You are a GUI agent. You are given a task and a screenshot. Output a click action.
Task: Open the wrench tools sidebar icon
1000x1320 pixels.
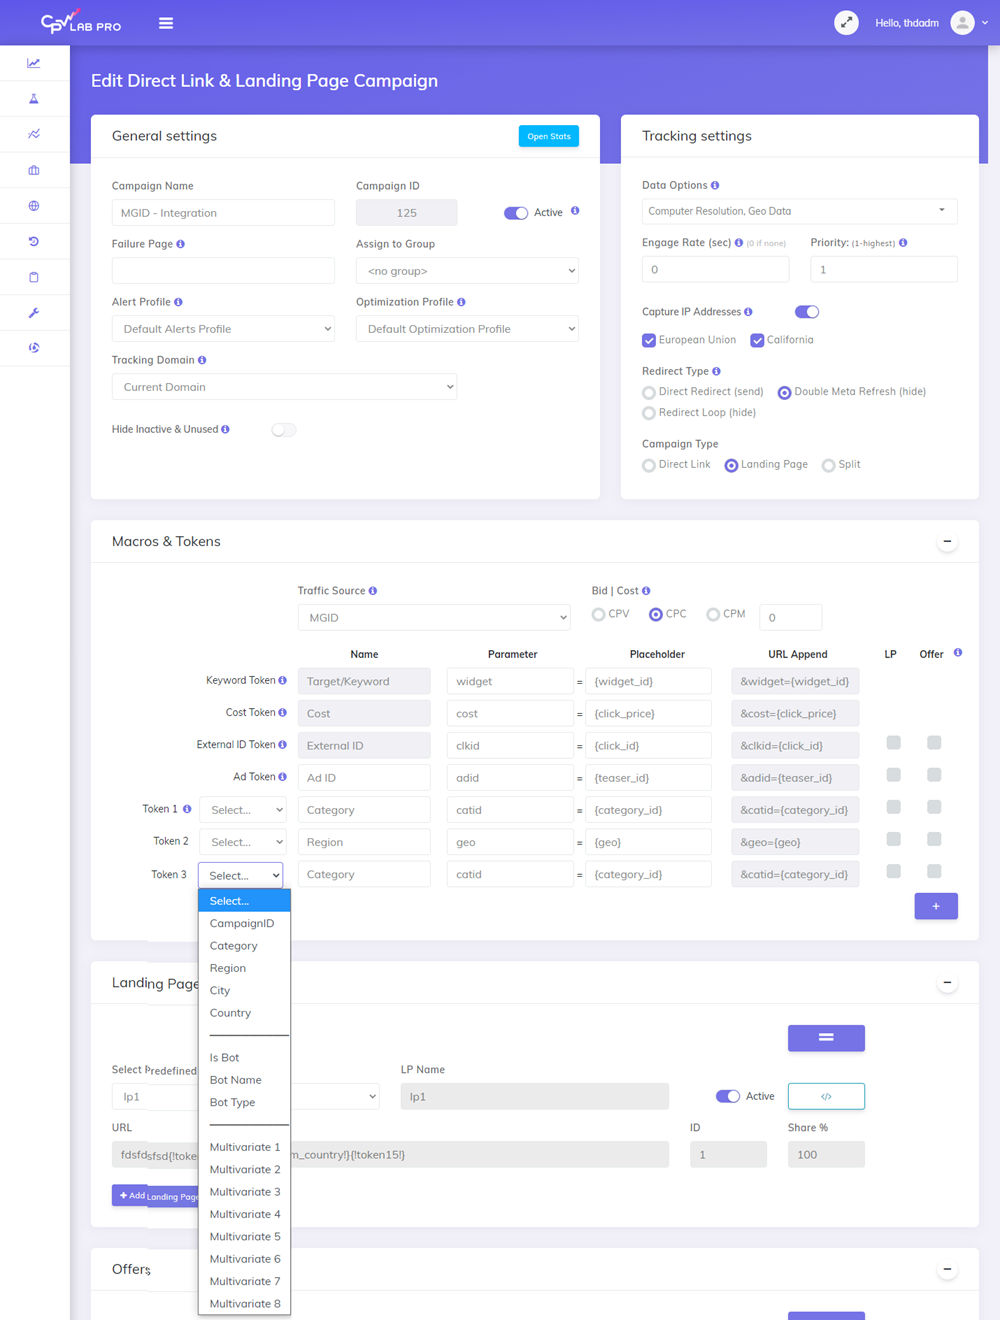coord(34,313)
